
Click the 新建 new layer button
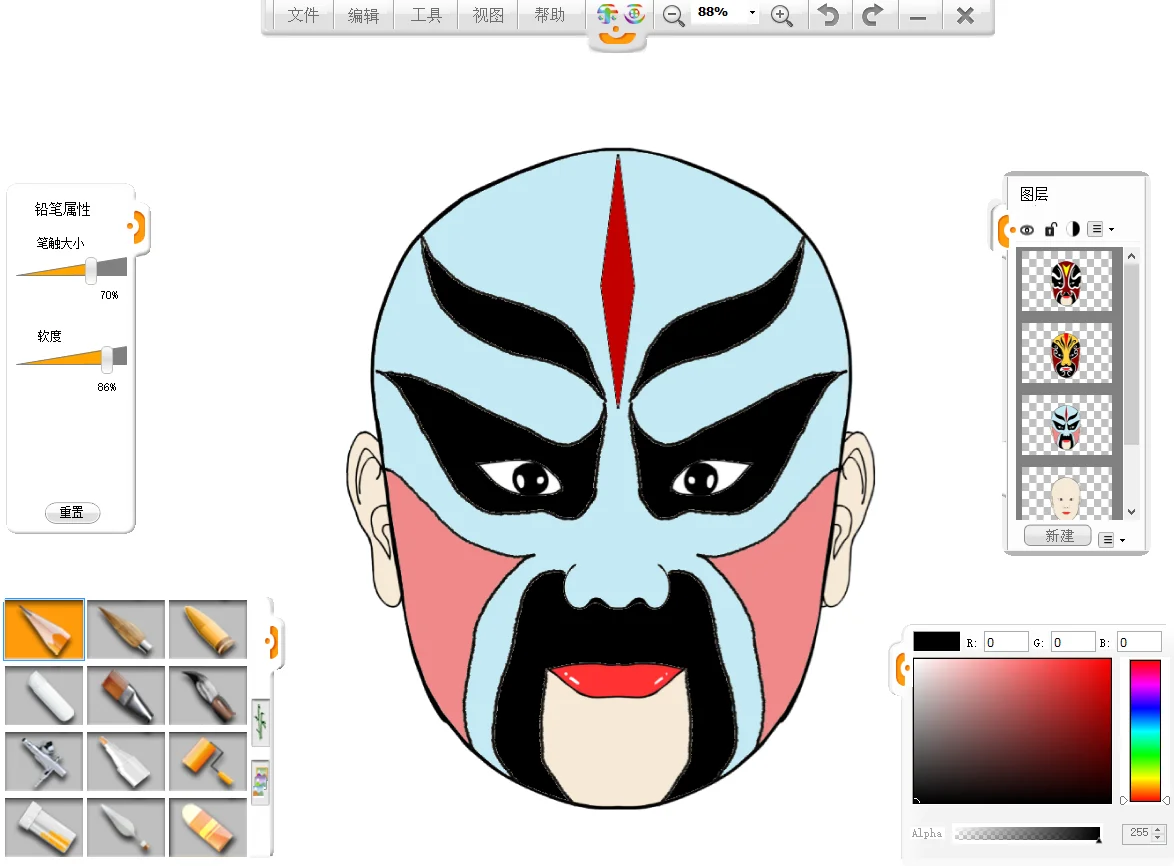coord(1057,536)
